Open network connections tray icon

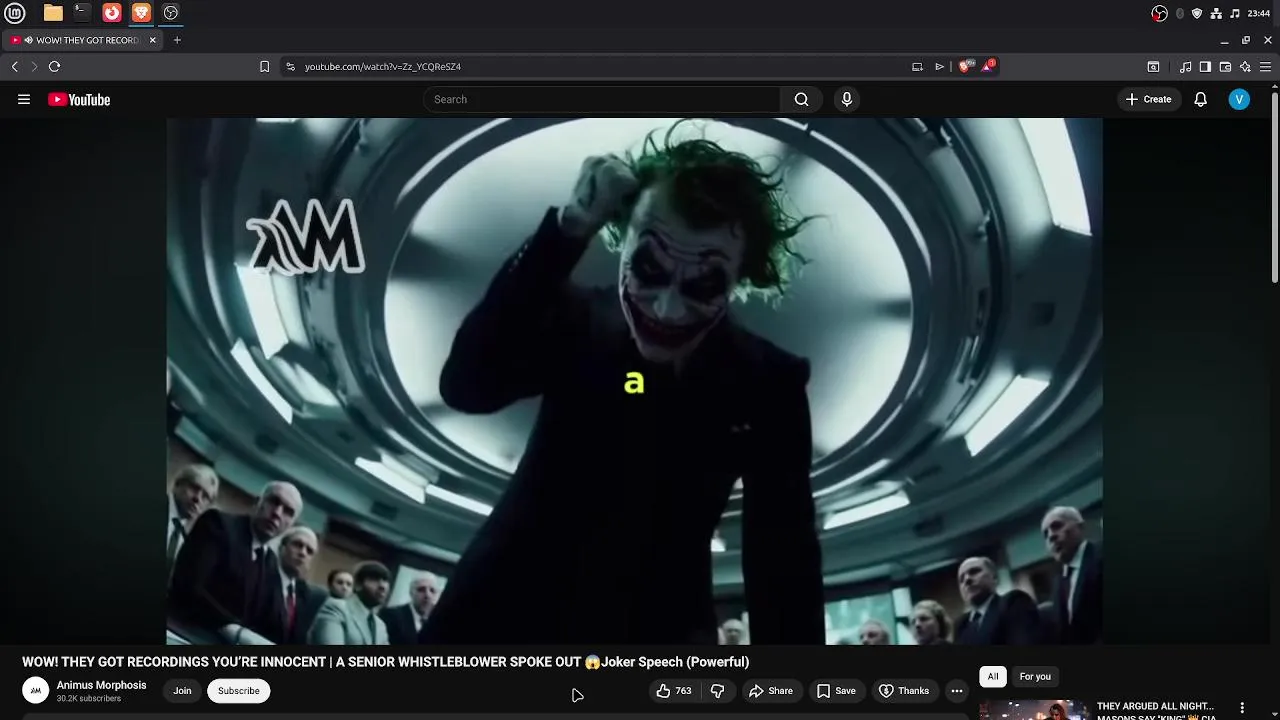[1216, 13]
